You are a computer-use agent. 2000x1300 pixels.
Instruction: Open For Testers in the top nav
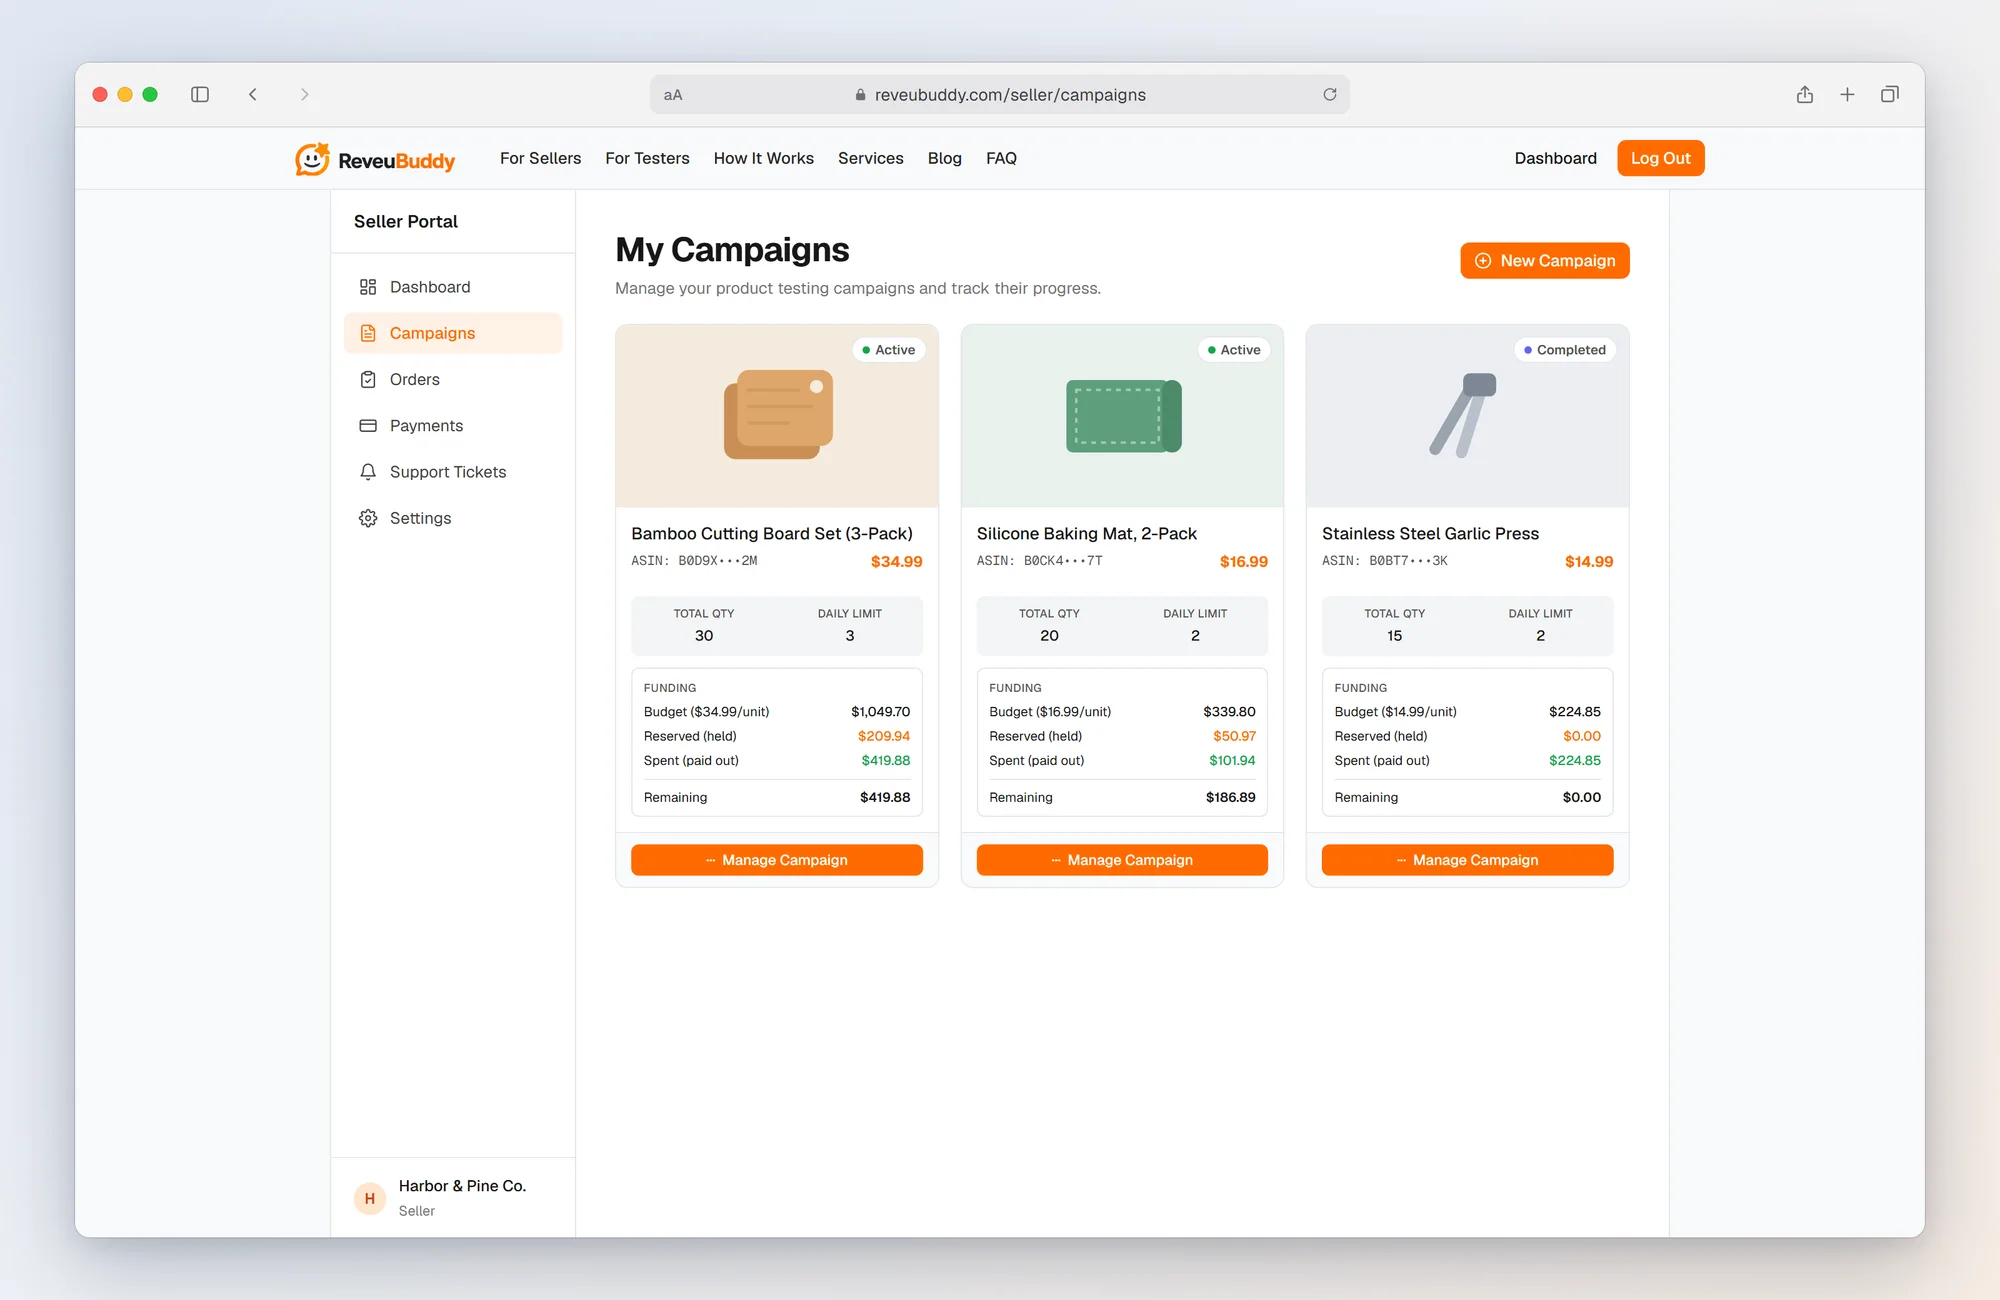(x=647, y=158)
